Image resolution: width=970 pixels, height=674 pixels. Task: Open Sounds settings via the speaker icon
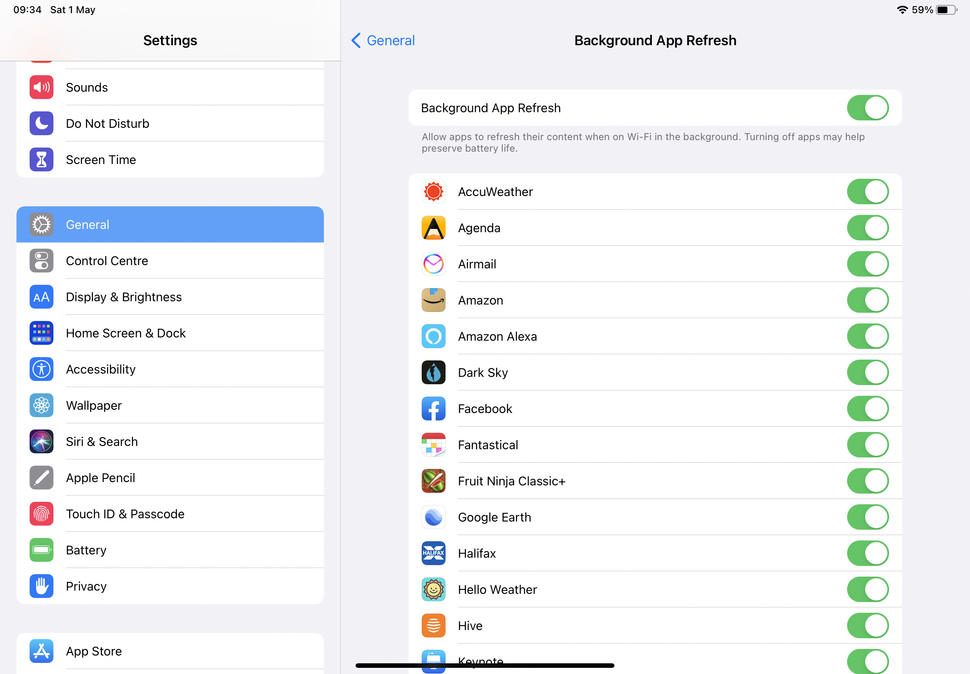click(41, 87)
